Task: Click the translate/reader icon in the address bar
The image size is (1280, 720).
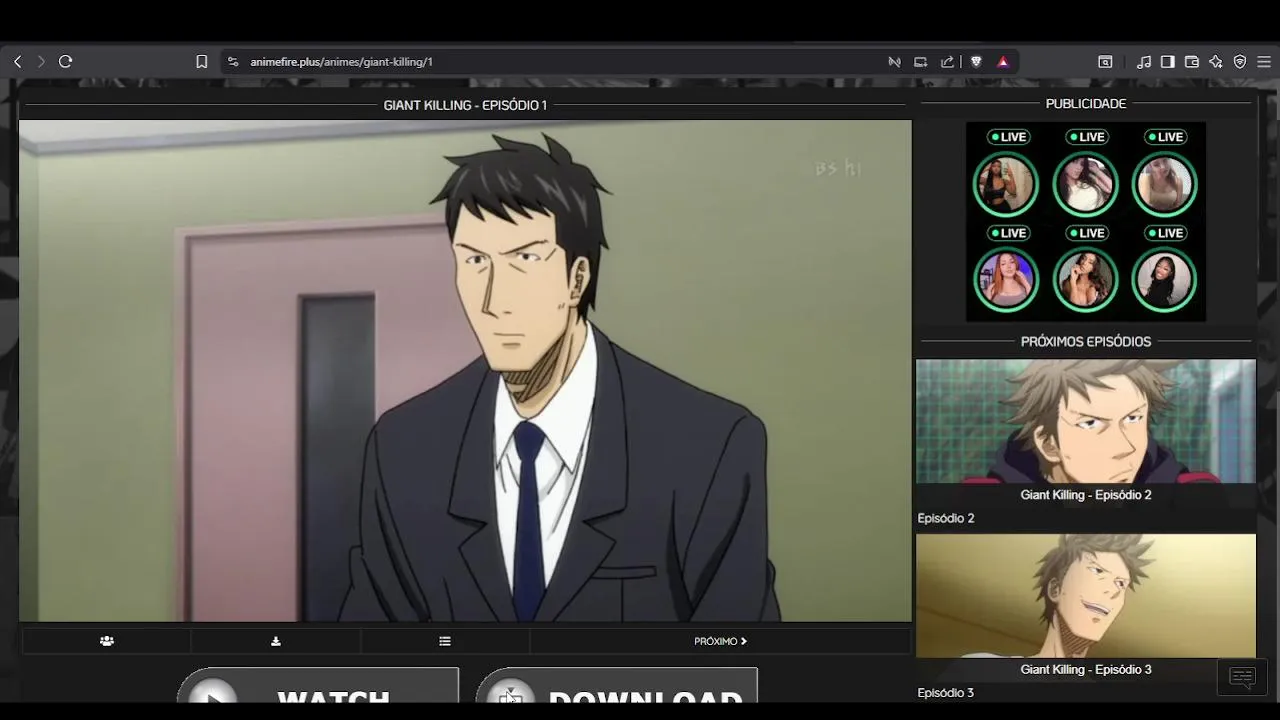Action: (x=895, y=62)
